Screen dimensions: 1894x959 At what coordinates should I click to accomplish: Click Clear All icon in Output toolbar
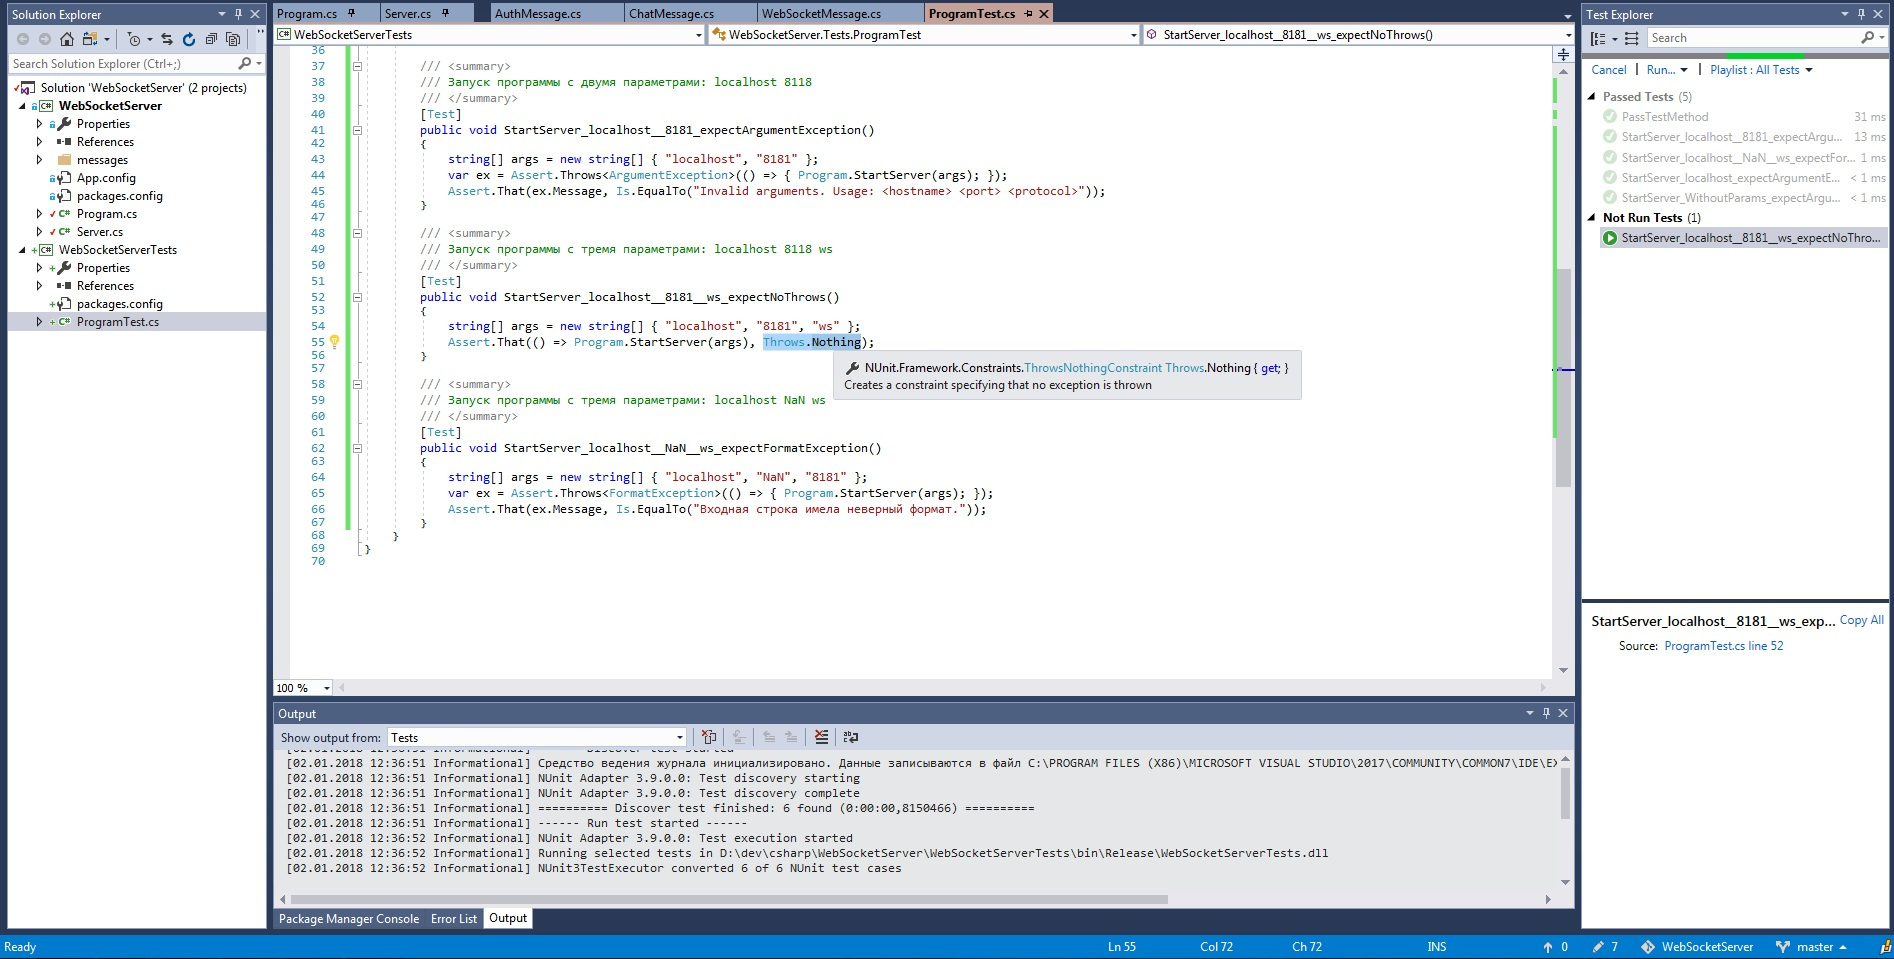click(x=821, y=737)
